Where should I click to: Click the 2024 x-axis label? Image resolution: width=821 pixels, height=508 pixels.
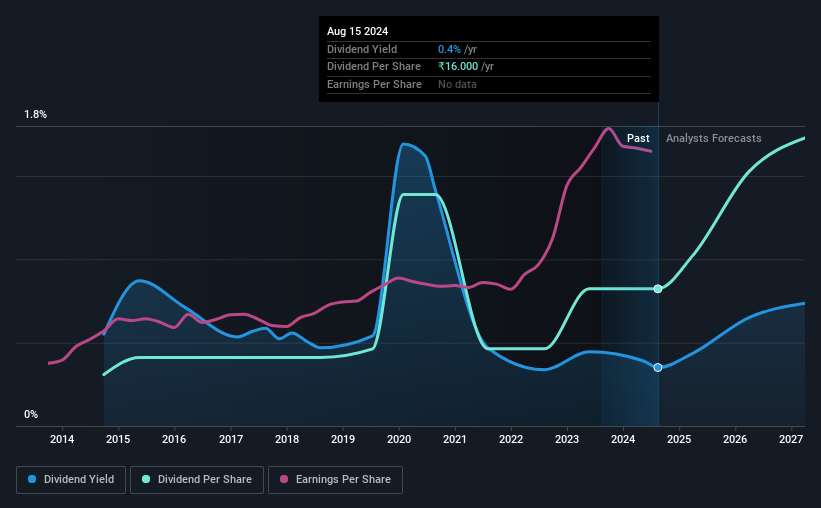click(623, 439)
